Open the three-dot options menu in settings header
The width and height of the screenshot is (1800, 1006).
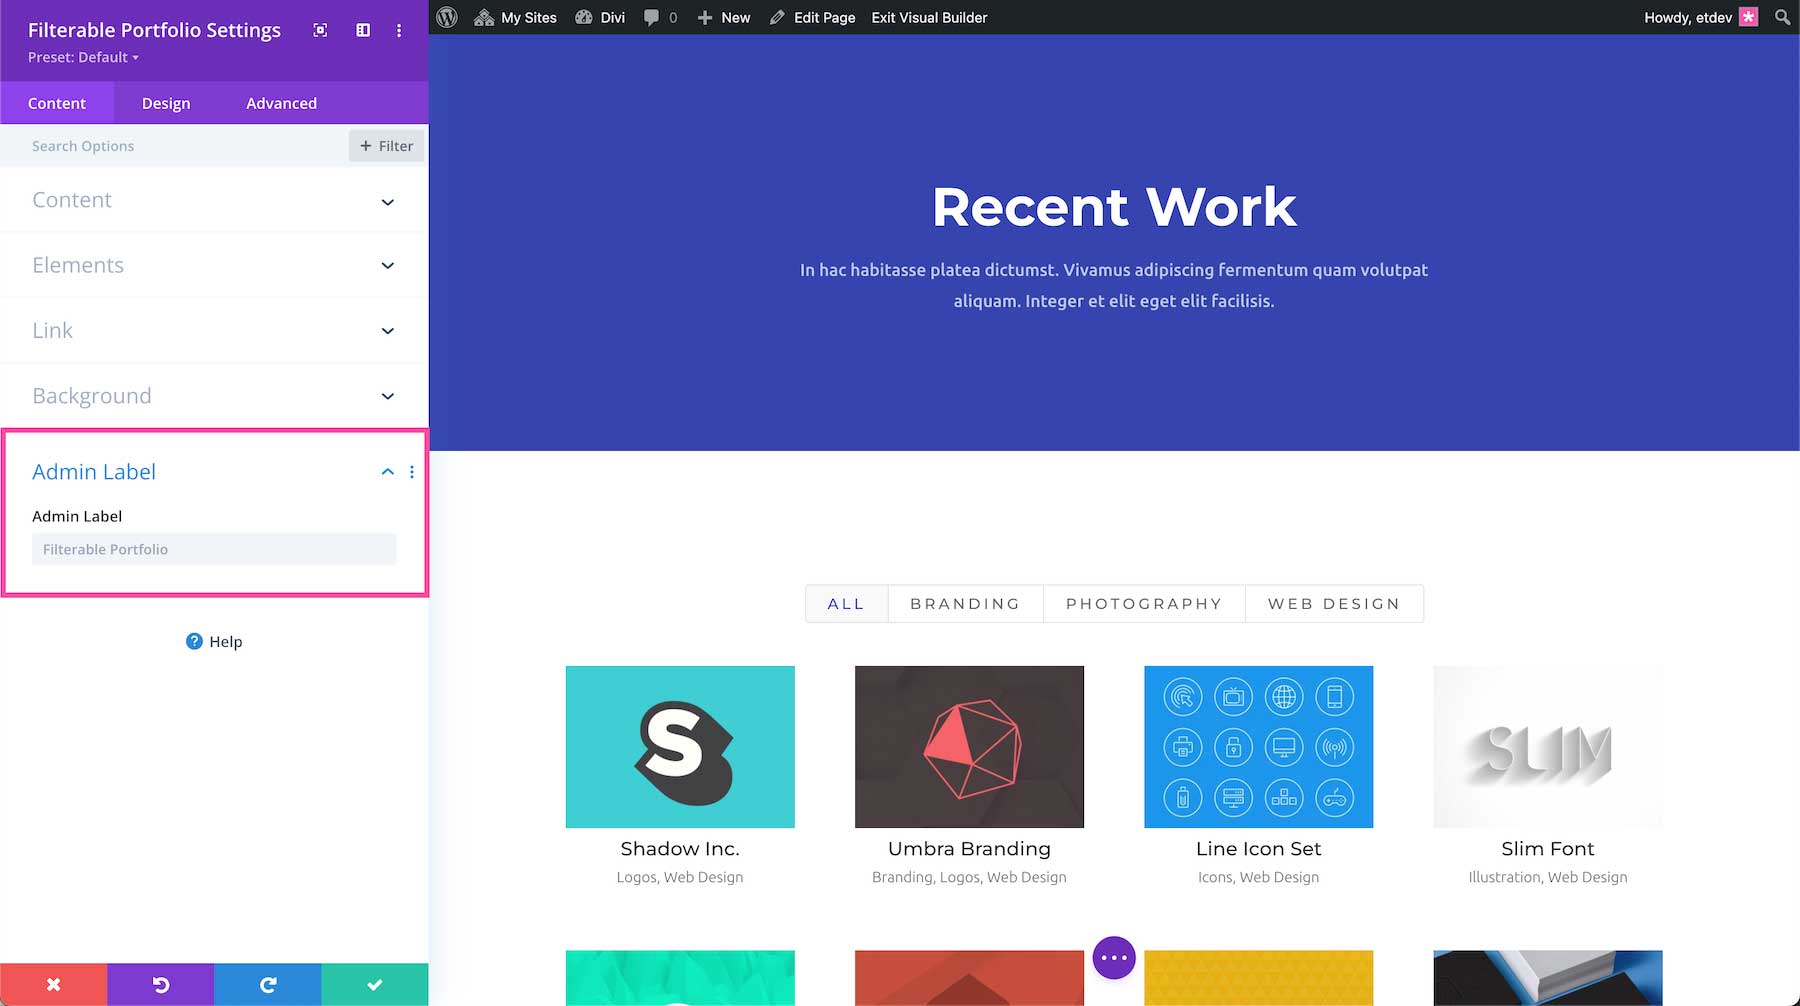pyautogui.click(x=399, y=30)
